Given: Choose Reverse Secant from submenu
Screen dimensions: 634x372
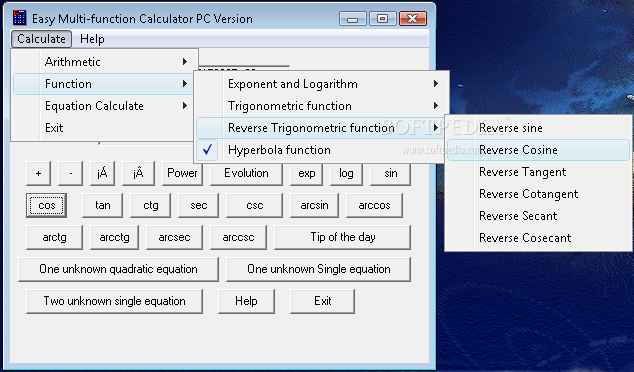Looking at the screenshot, I should point(538,216).
